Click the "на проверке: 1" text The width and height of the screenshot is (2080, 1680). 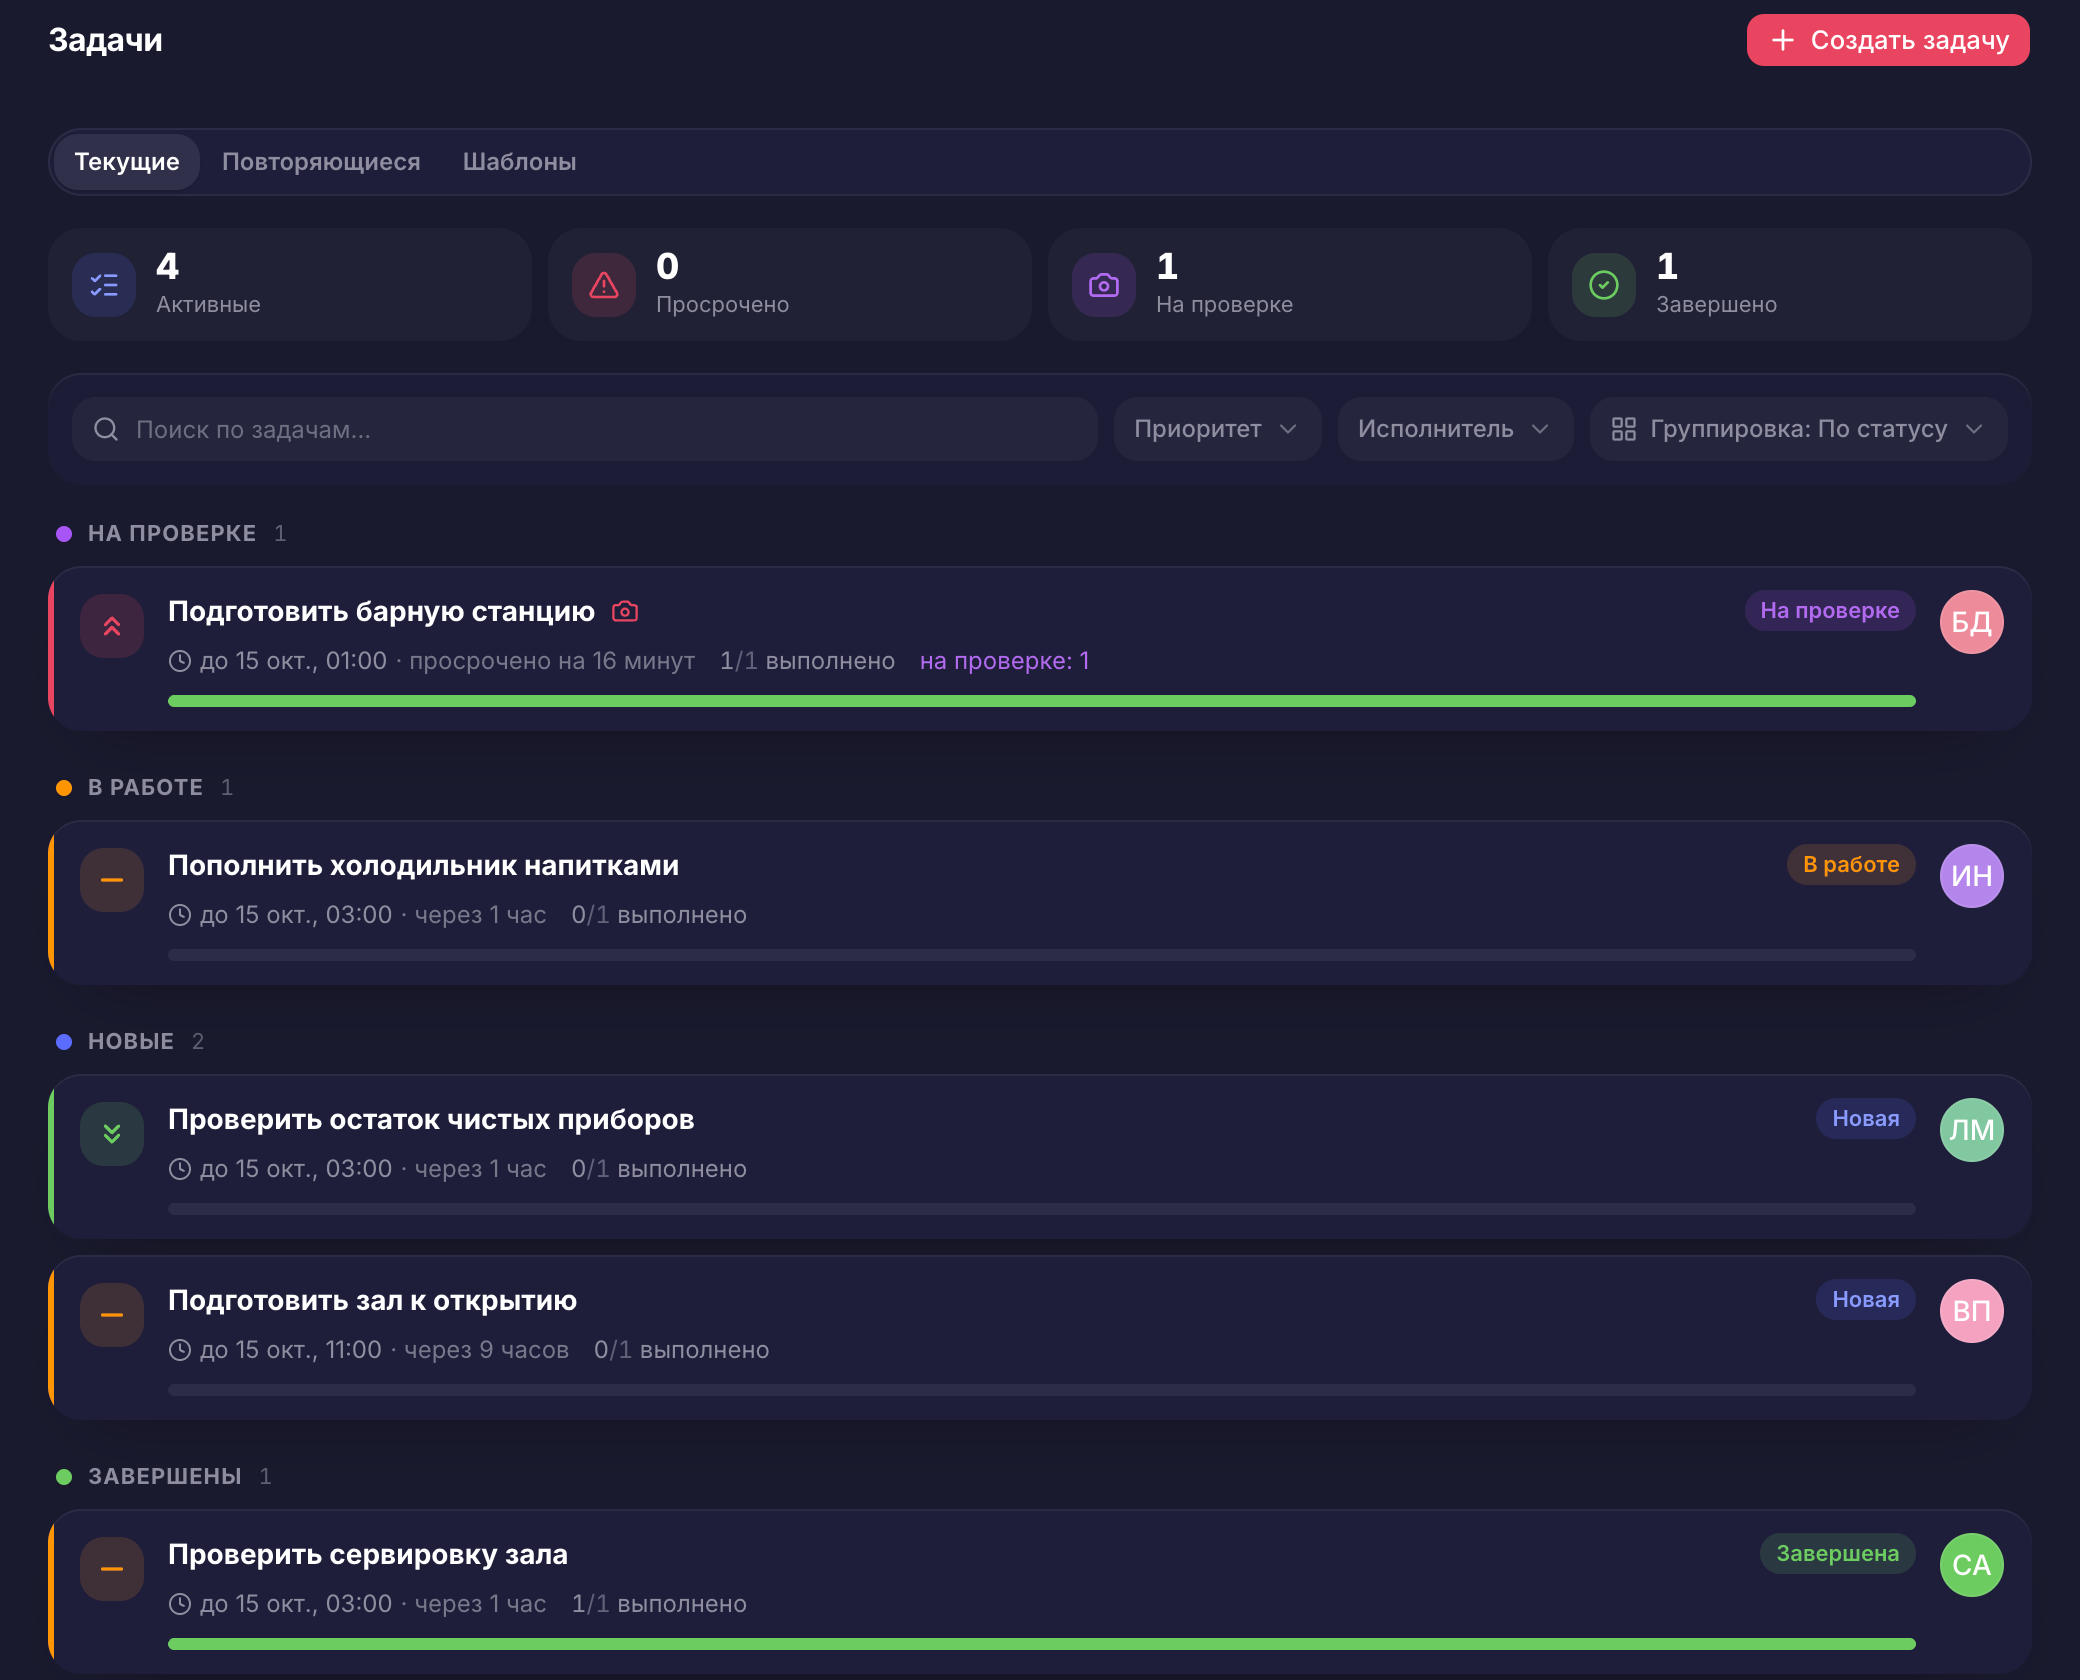1005,661
